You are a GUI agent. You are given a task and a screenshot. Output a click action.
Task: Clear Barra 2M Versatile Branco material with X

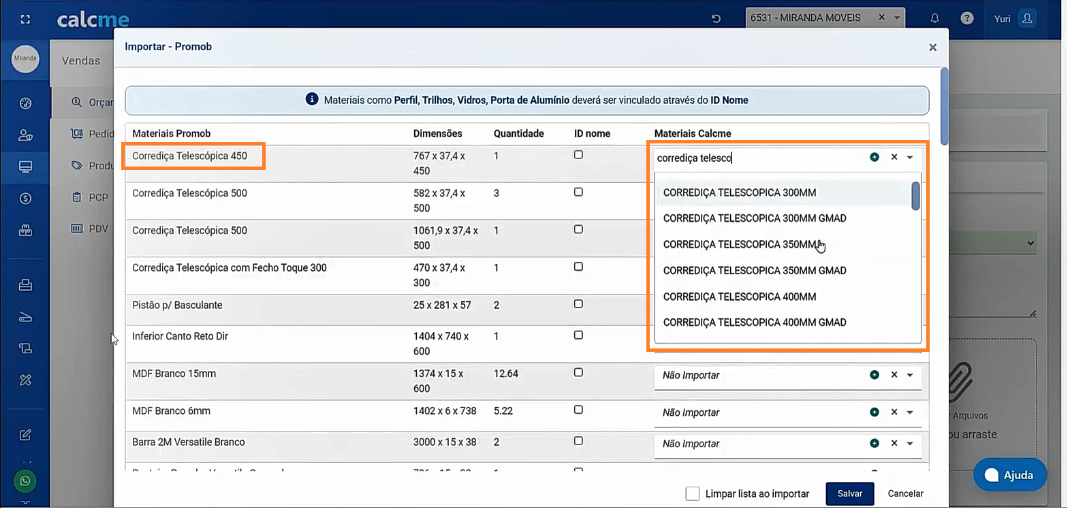(x=894, y=443)
